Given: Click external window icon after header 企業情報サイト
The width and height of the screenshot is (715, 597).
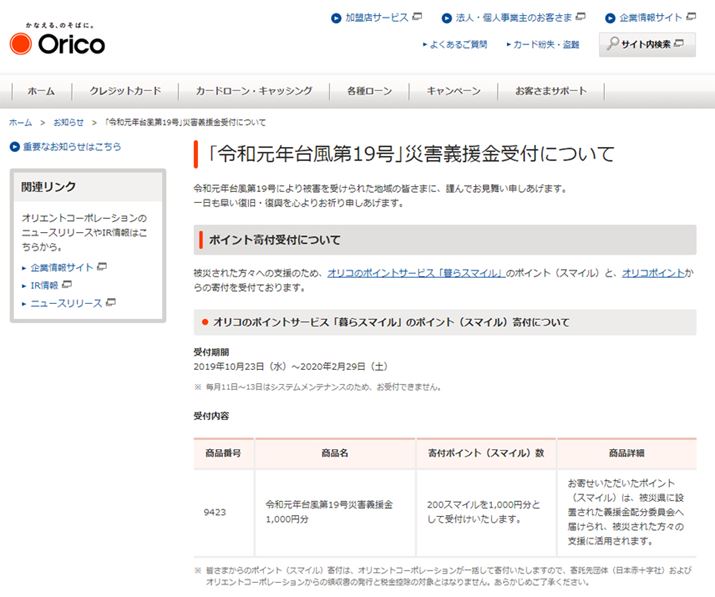Looking at the screenshot, I should [691, 17].
